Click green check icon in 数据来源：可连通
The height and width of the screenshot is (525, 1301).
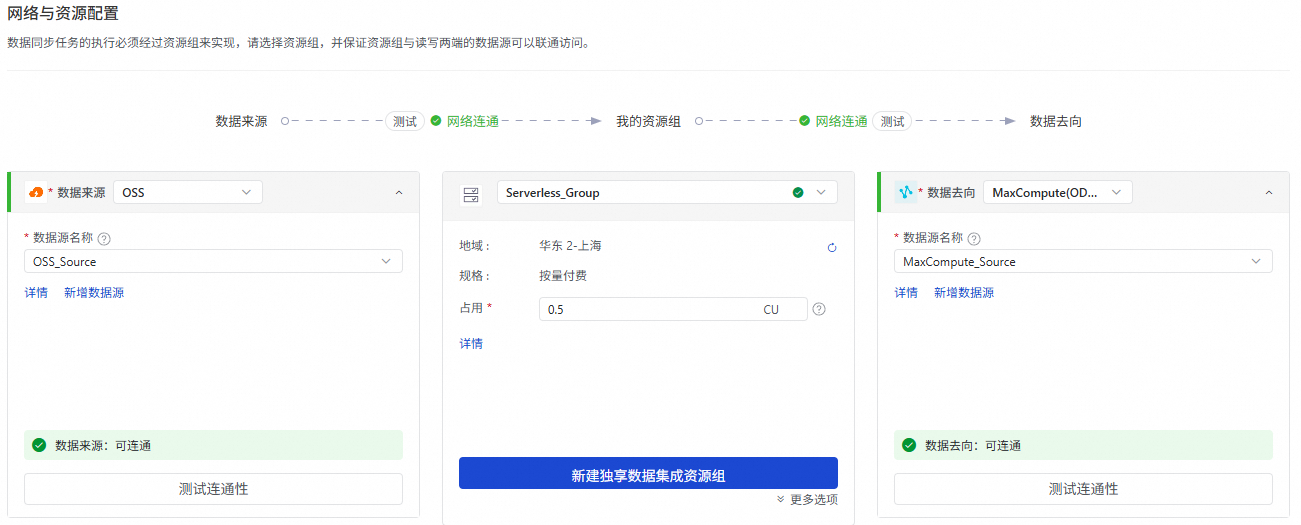coord(39,445)
